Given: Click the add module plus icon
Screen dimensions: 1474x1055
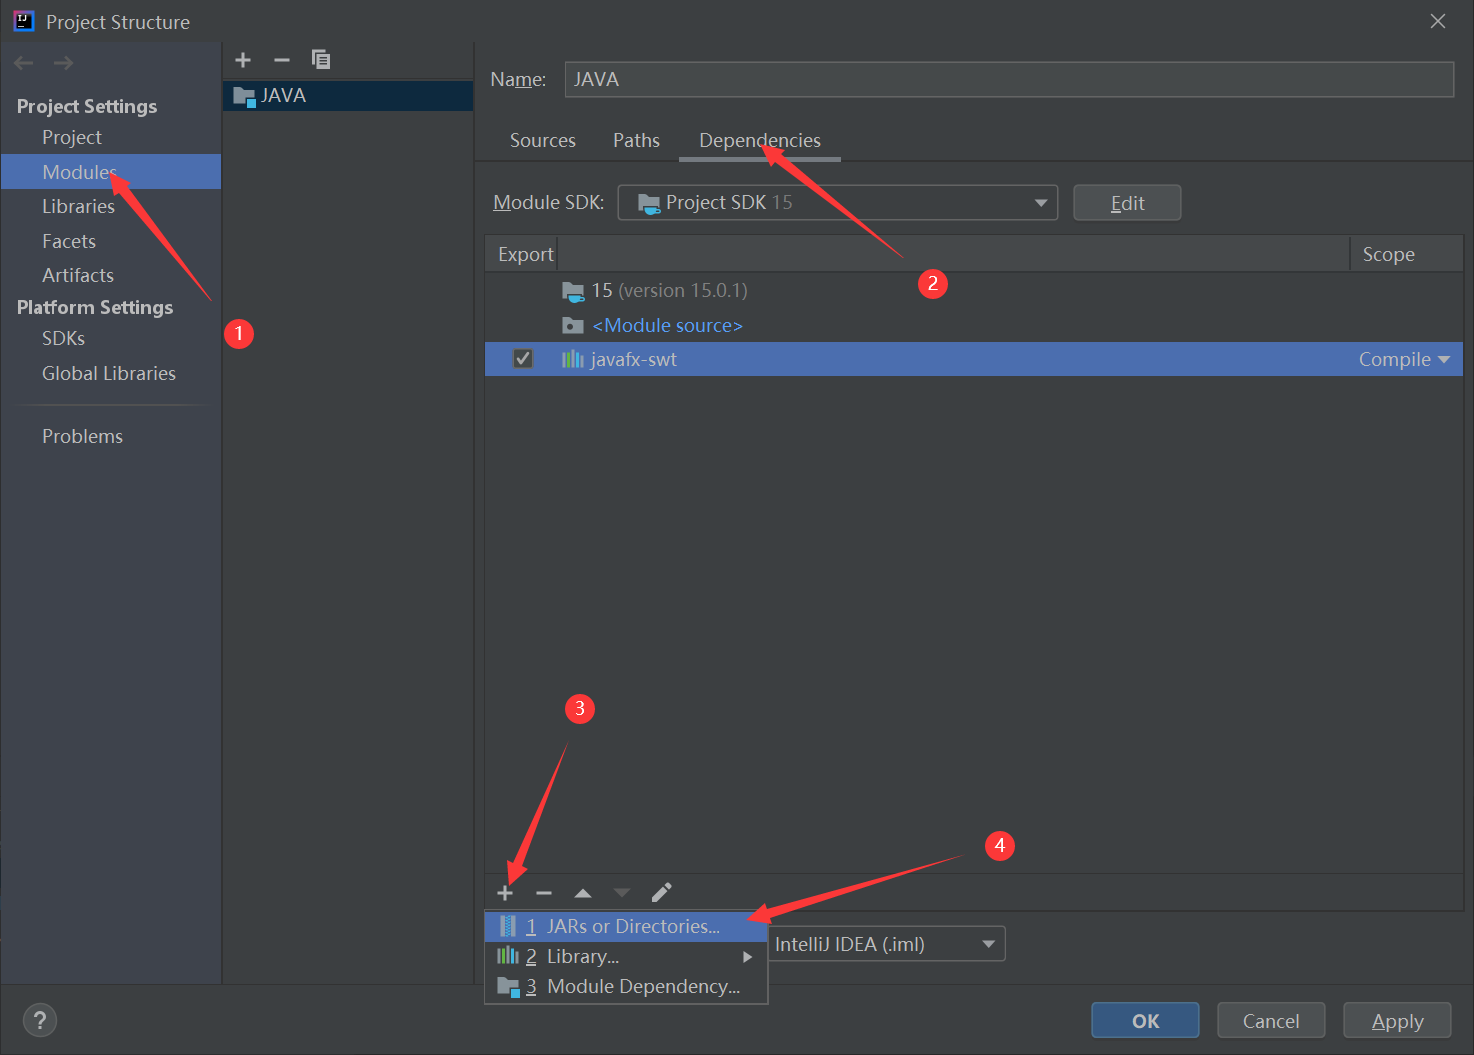Looking at the screenshot, I should pyautogui.click(x=243, y=60).
